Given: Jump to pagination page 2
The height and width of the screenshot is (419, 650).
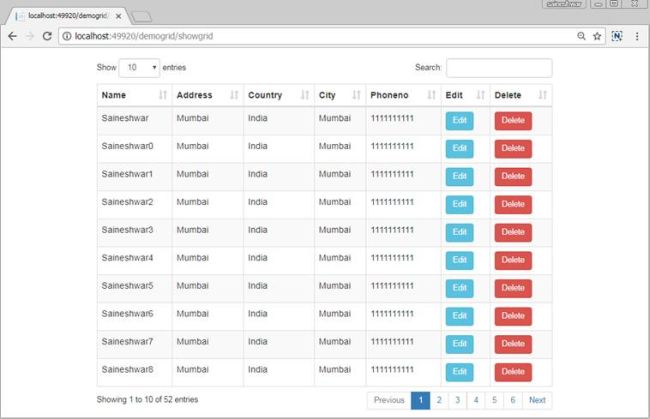Looking at the screenshot, I should pos(439,400).
